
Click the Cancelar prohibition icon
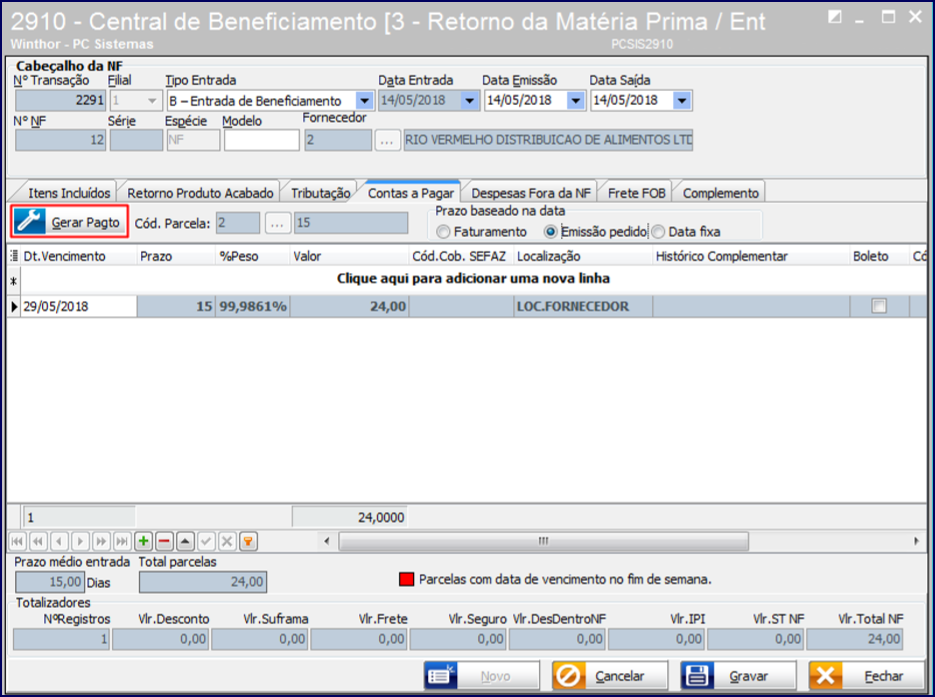[568, 676]
